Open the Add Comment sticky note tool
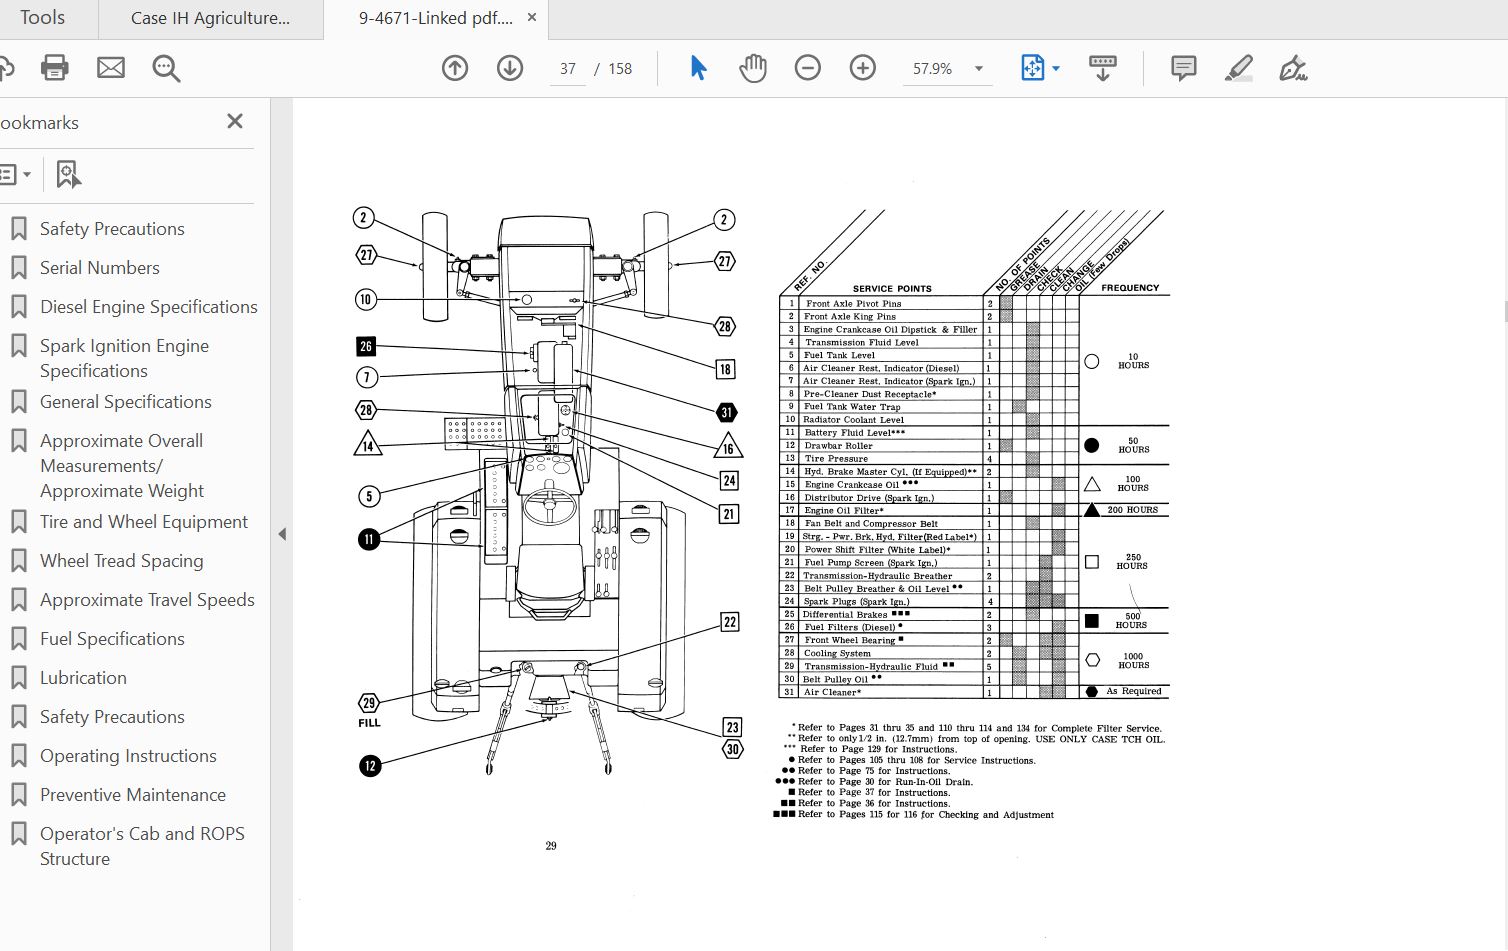Image resolution: width=1508 pixels, height=951 pixels. [x=1182, y=67]
